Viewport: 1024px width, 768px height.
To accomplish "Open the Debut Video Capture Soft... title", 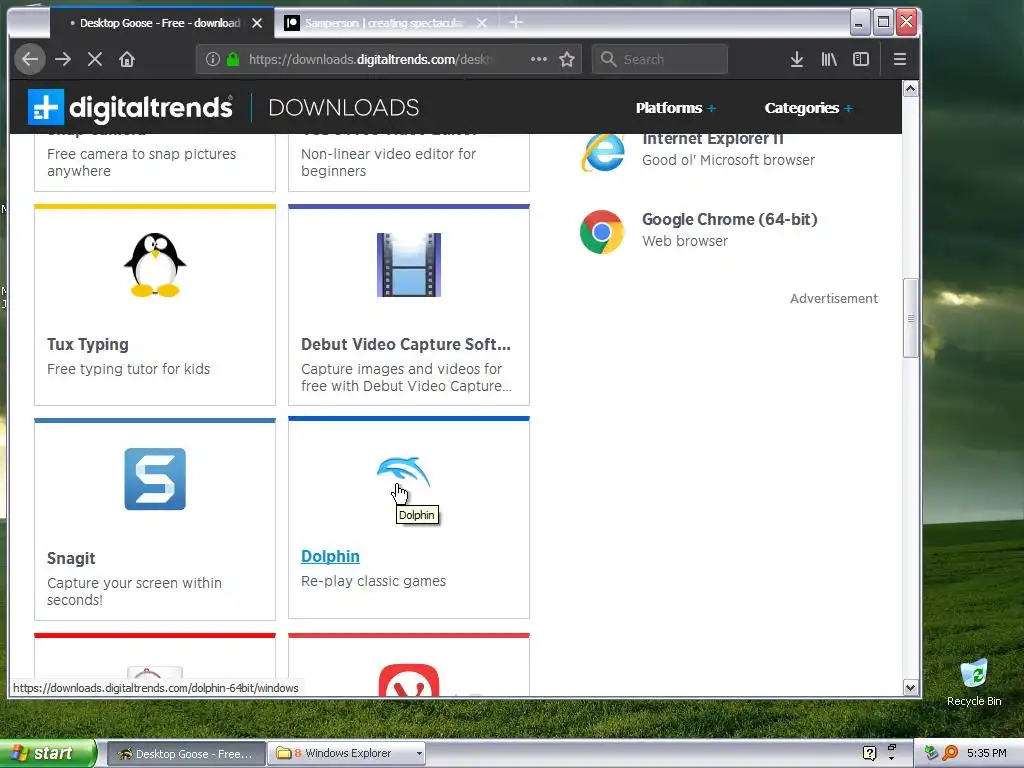I will click(406, 344).
